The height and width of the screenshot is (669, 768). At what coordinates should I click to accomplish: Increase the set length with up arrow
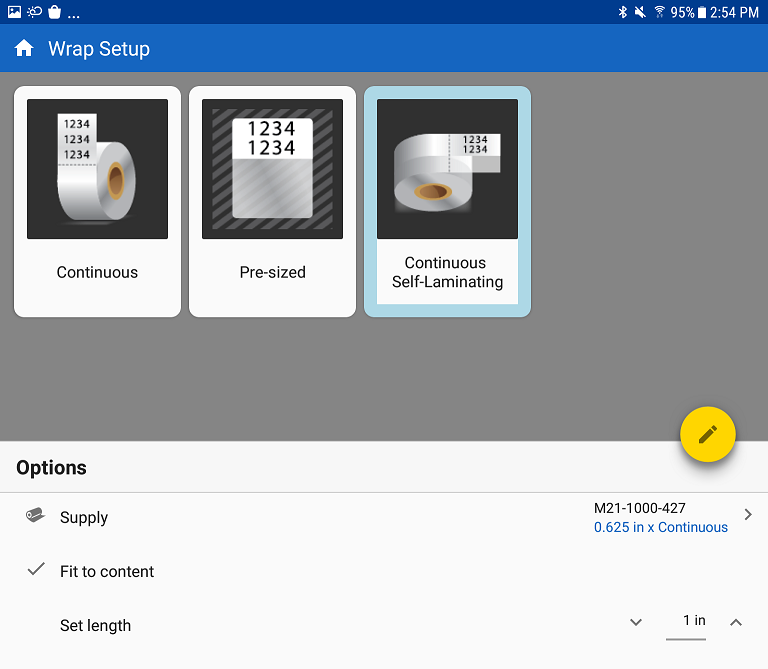pos(736,622)
